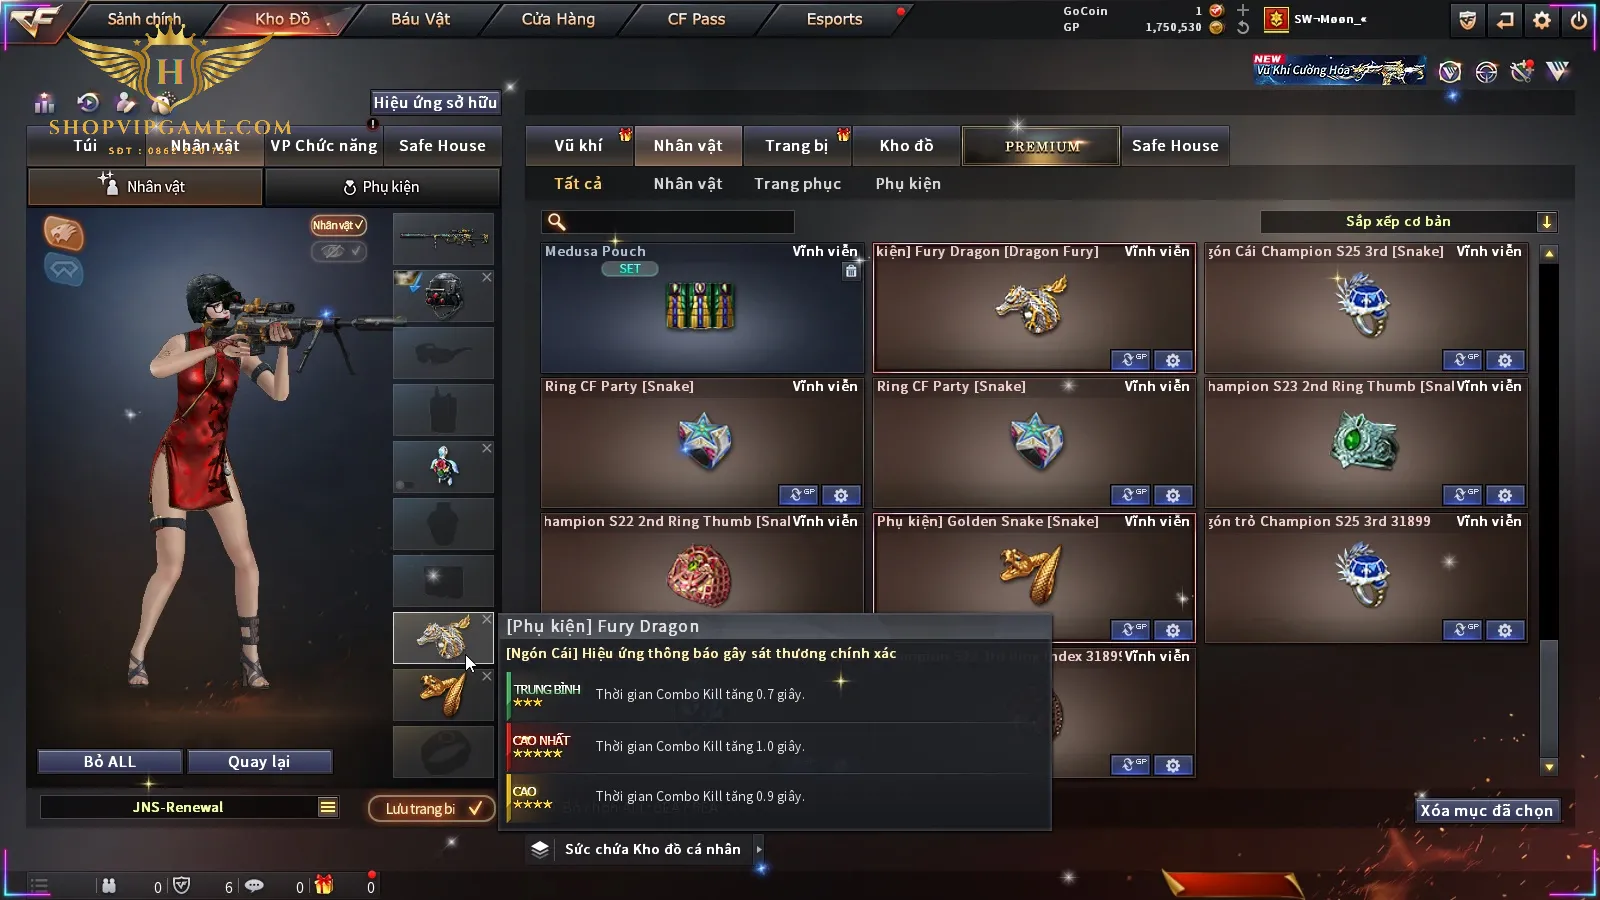Expand Sức chứa Kho đồ cá nhân

coord(759,849)
